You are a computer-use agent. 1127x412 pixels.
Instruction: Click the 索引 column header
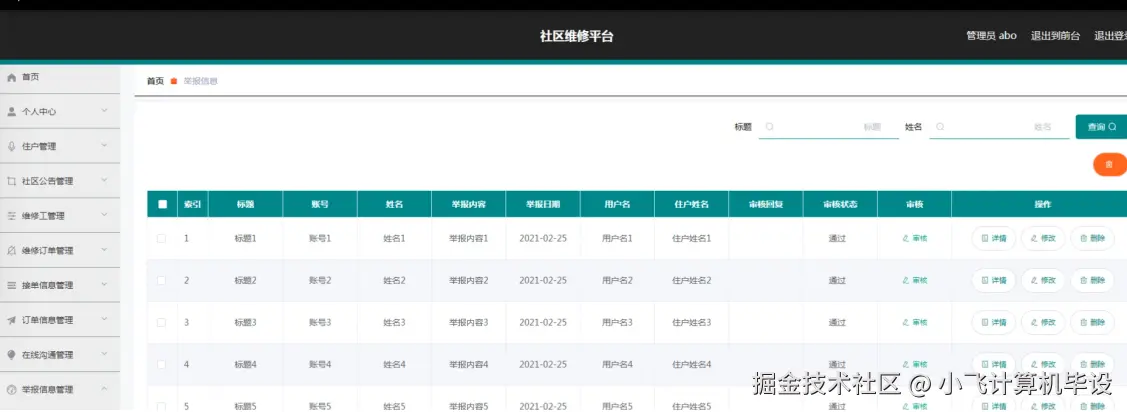(193, 204)
